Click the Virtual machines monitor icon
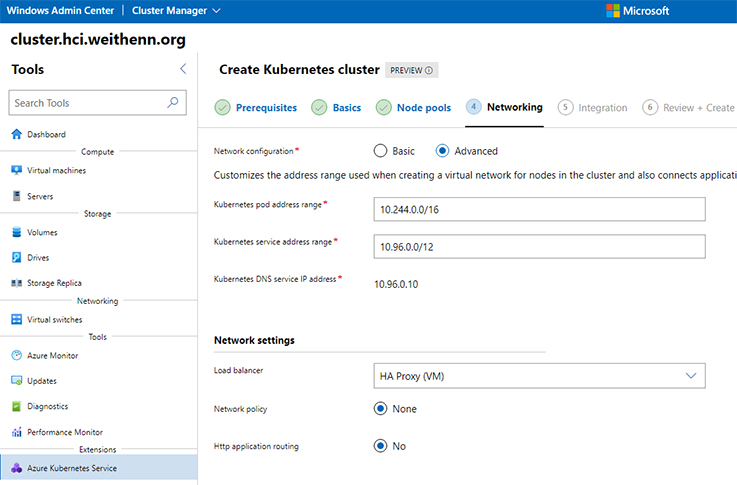This screenshot has height=485, width=737. (x=16, y=170)
